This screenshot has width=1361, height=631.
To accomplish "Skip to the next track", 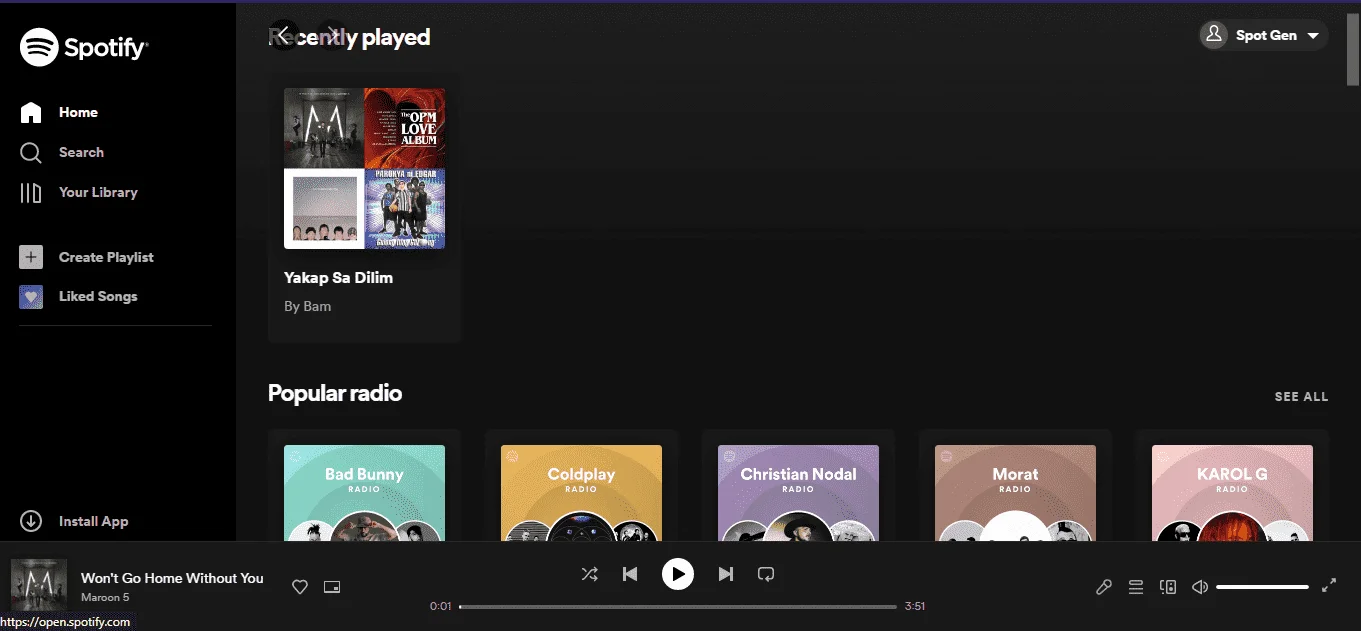I will click(x=726, y=574).
